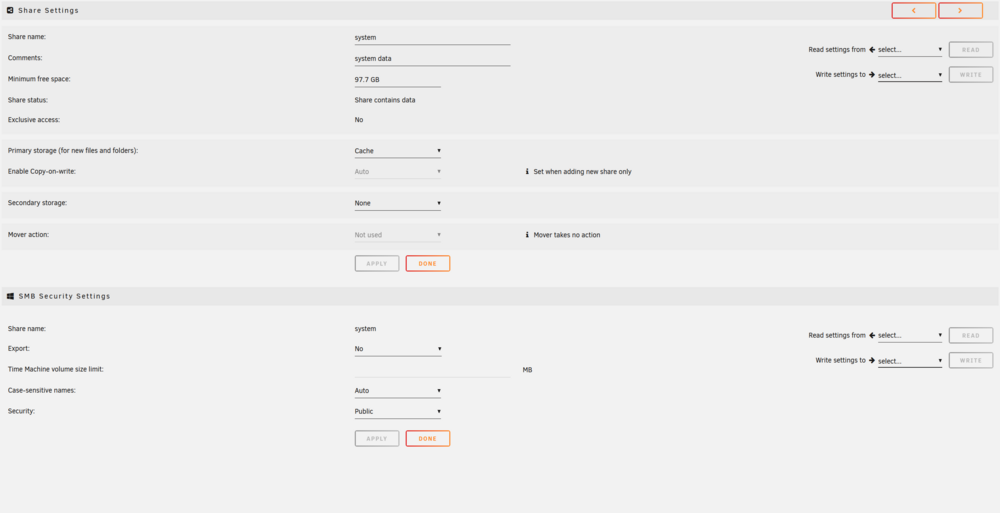Viewport: 1000px width, 513px height.
Task: Click 'Primary storage (for new files and folders):' label
Action: [x=73, y=151]
